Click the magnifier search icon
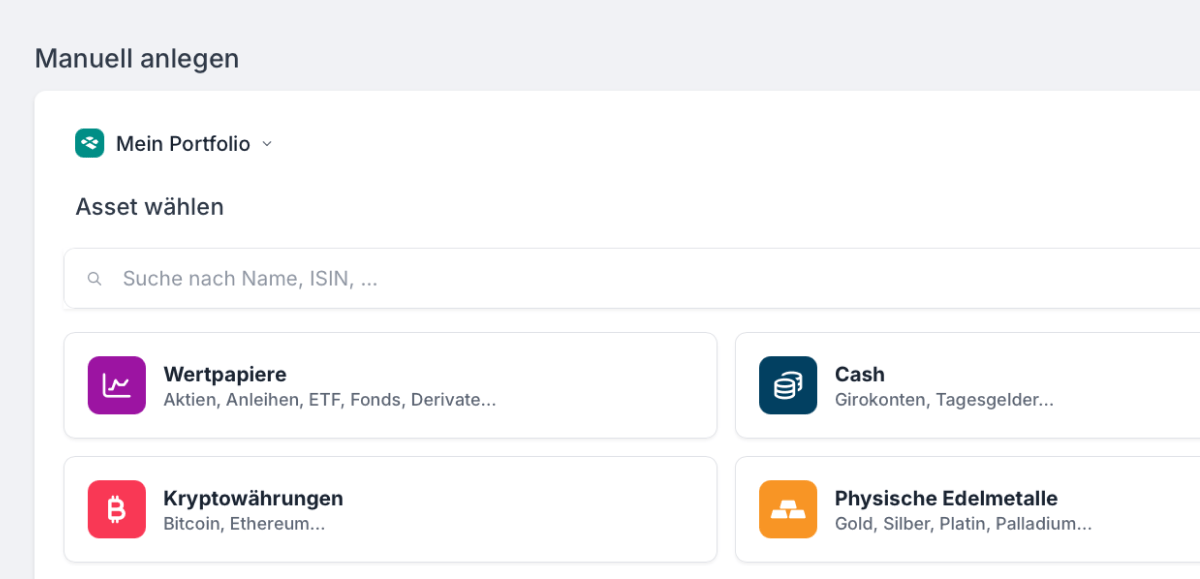Screen dimensions: 1200x579 click(x=95, y=279)
